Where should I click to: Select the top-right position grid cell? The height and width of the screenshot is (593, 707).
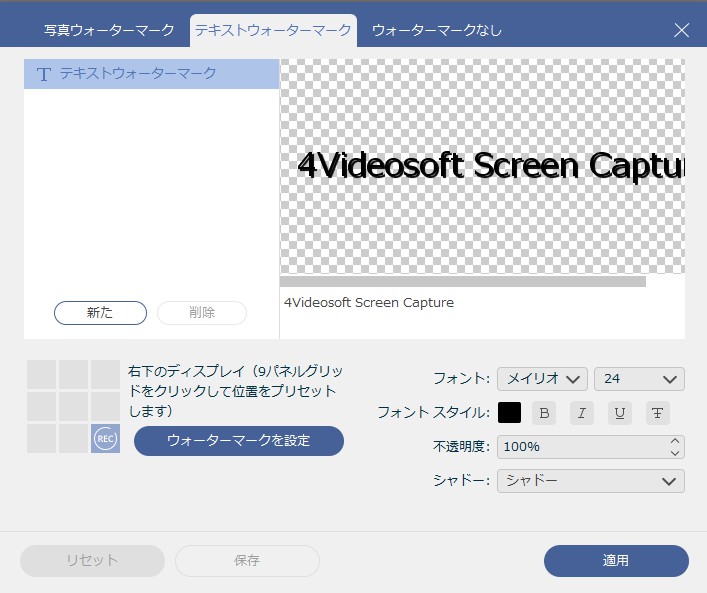point(106,374)
